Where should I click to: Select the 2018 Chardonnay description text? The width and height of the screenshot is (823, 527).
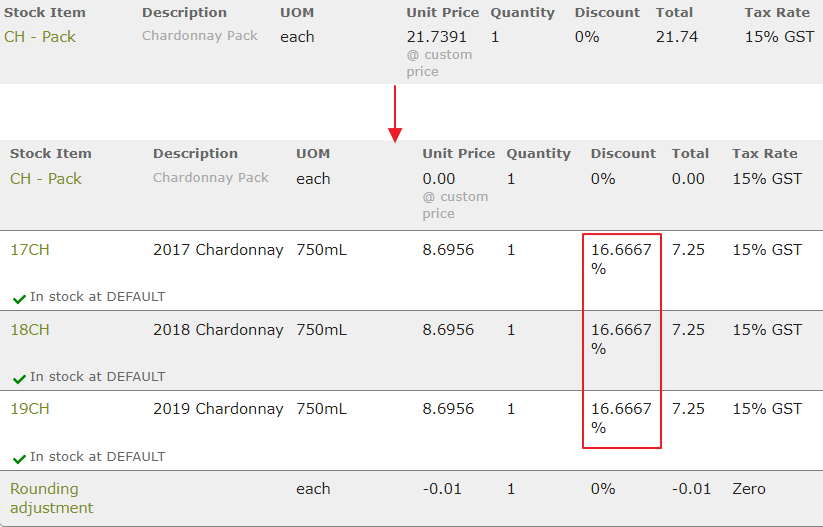218,330
